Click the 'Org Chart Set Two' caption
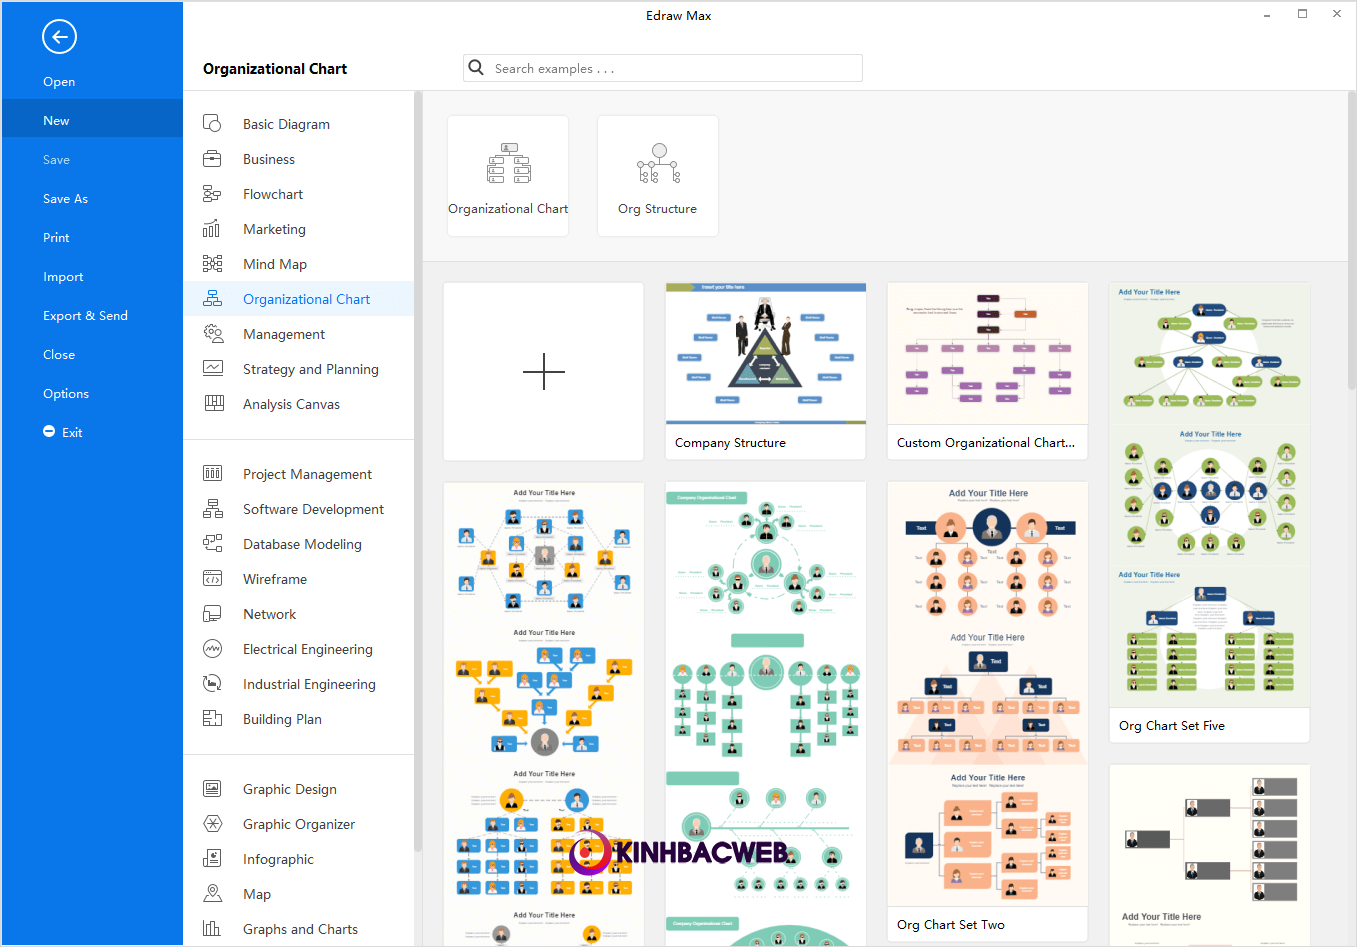Screen dimensions: 1357x947 [x=951, y=925]
